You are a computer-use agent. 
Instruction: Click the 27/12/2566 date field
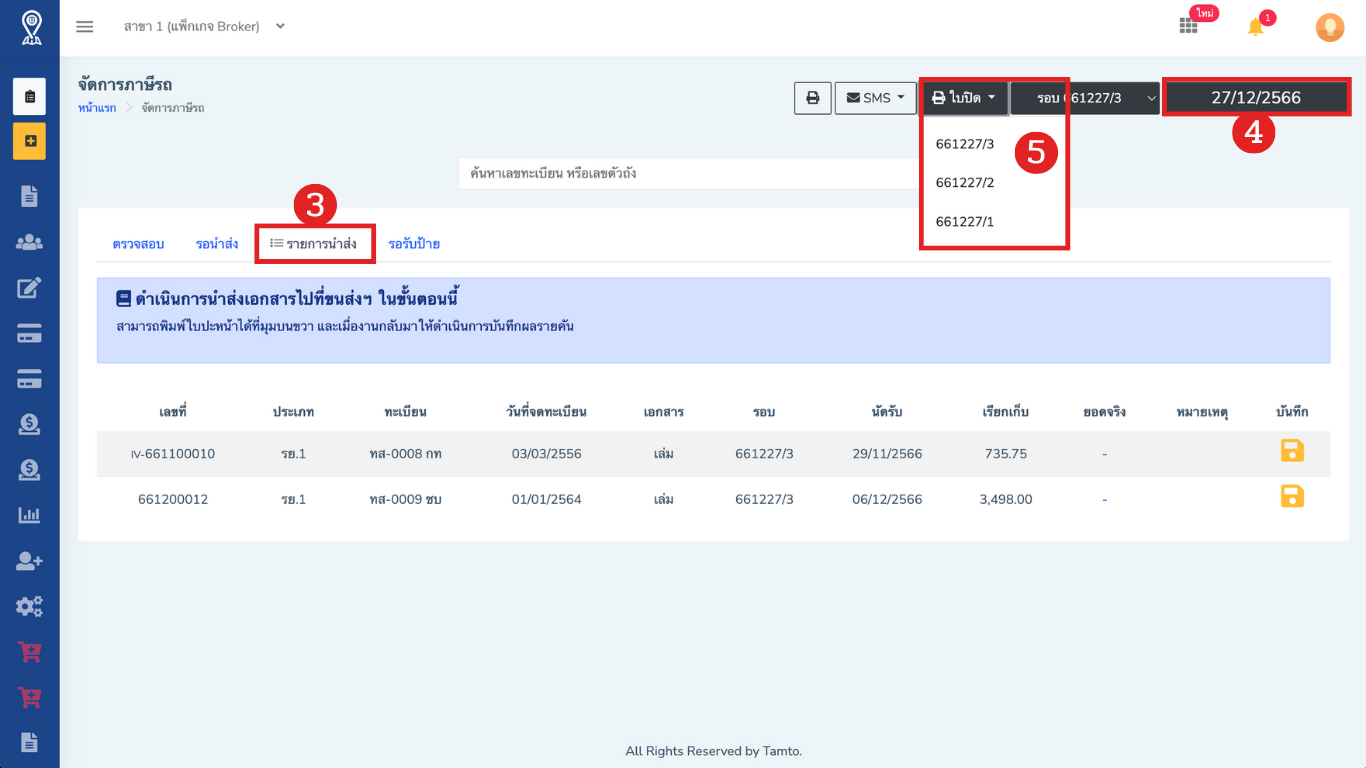coord(1256,98)
